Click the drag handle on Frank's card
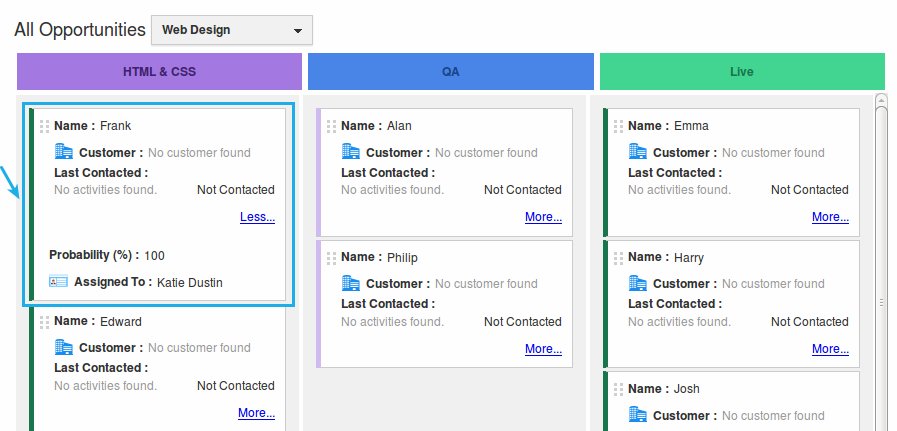This screenshot has width=897, height=431. pyautogui.click(x=44, y=126)
